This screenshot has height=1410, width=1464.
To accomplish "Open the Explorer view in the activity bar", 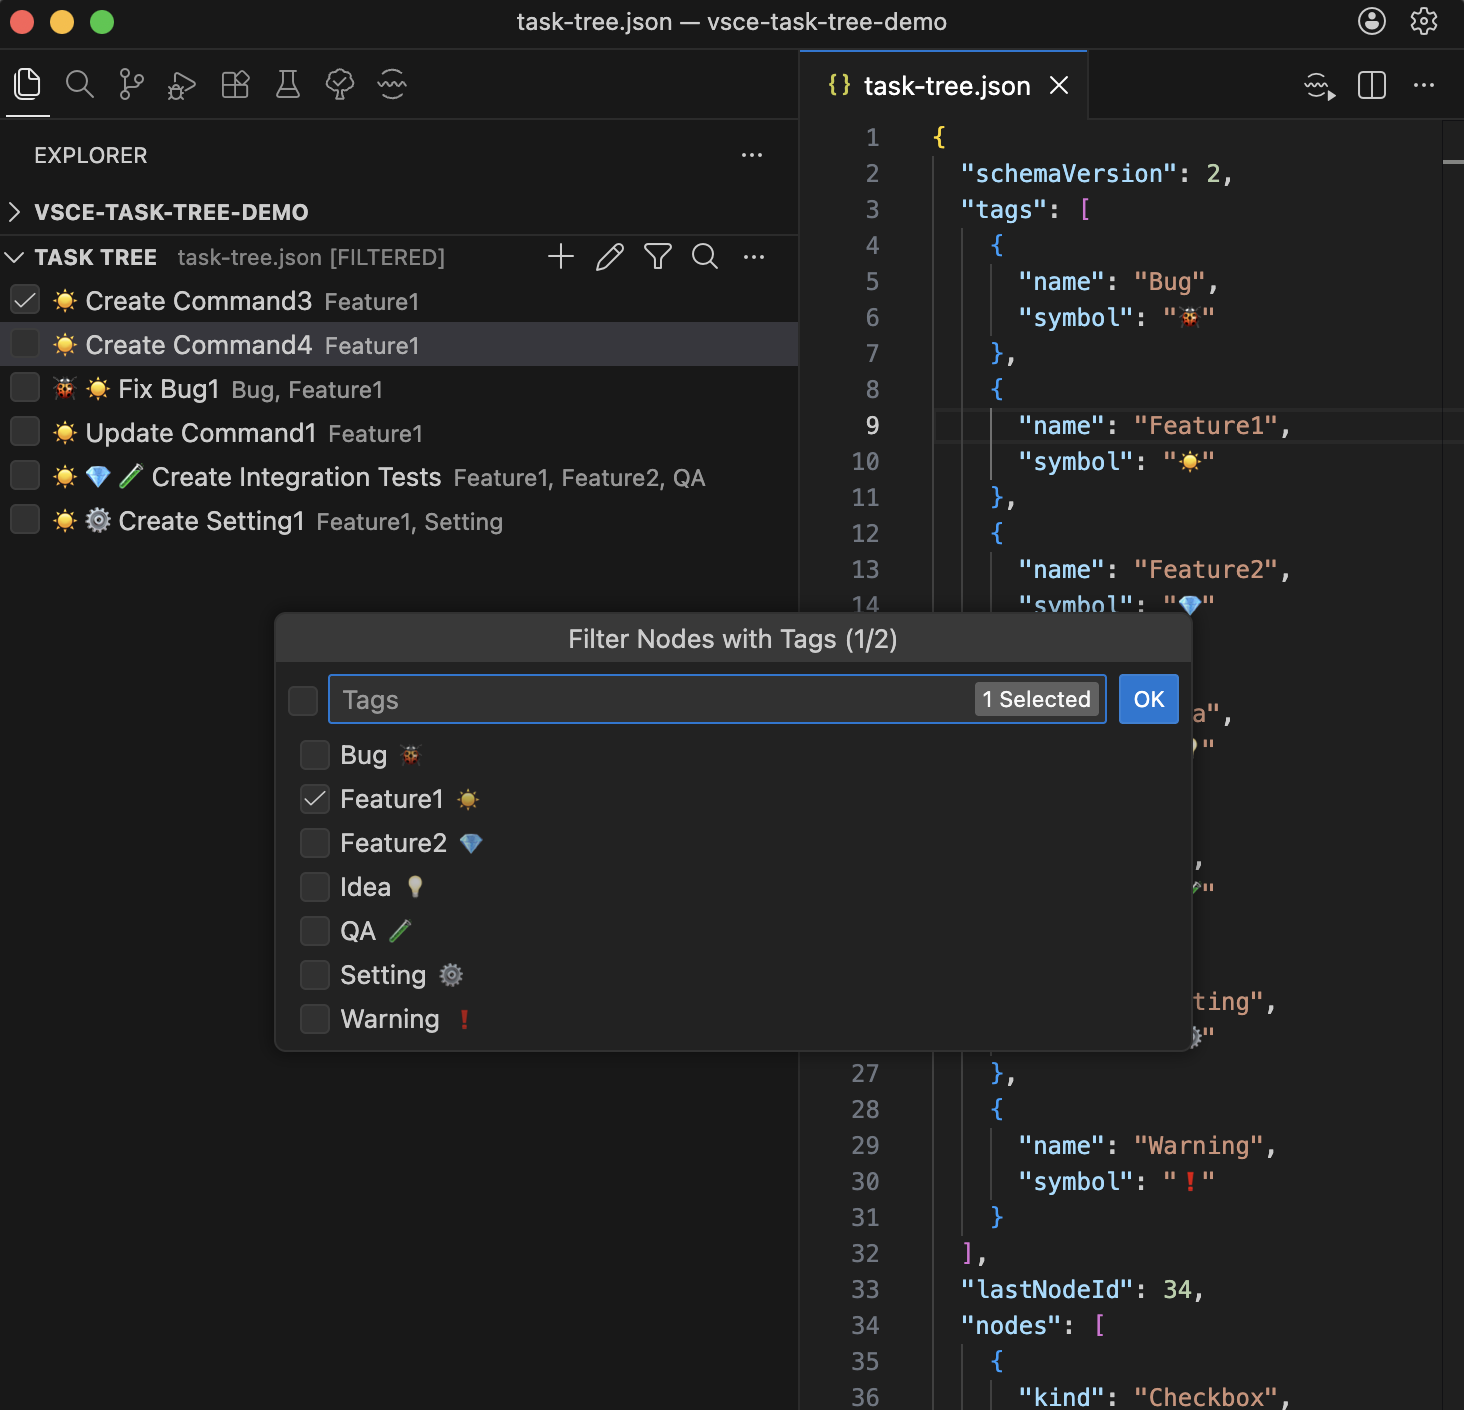I will tap(27, 84).
